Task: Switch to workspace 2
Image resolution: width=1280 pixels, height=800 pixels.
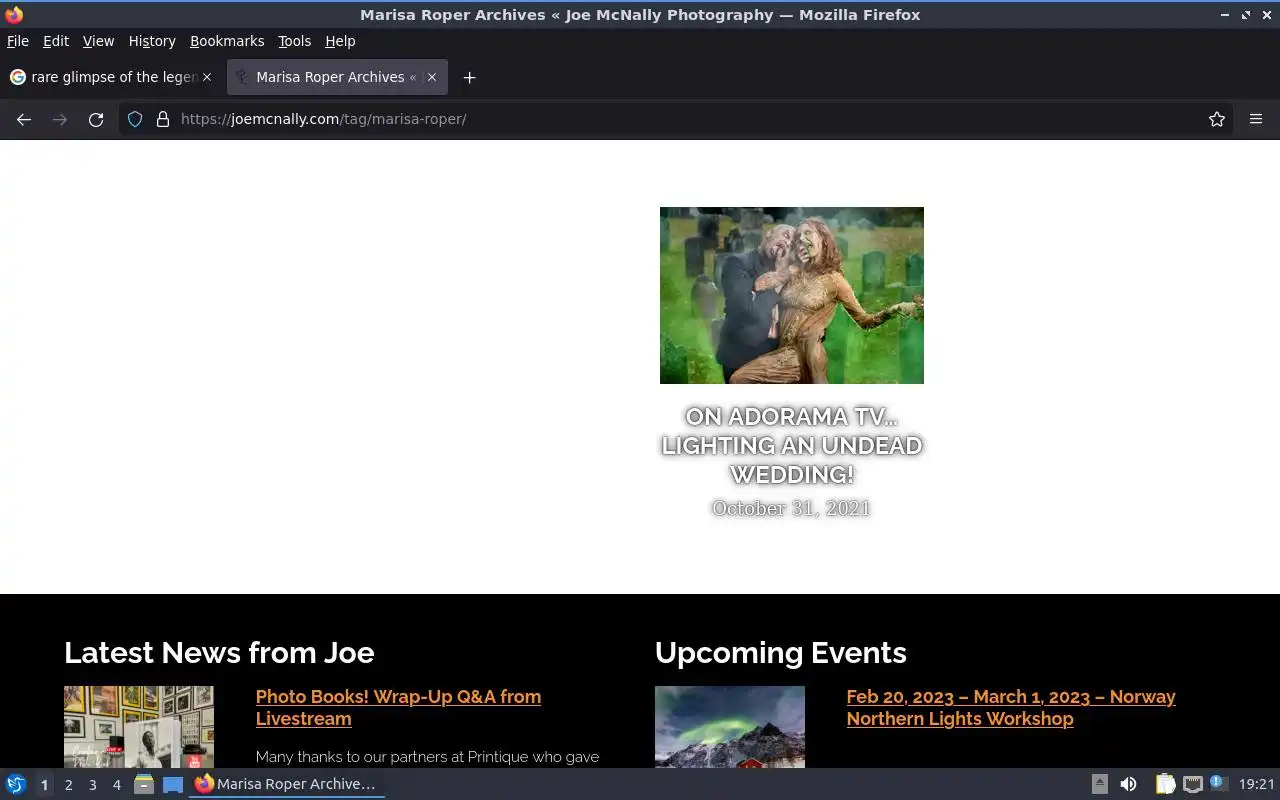Action: click(x=68, y=785)
